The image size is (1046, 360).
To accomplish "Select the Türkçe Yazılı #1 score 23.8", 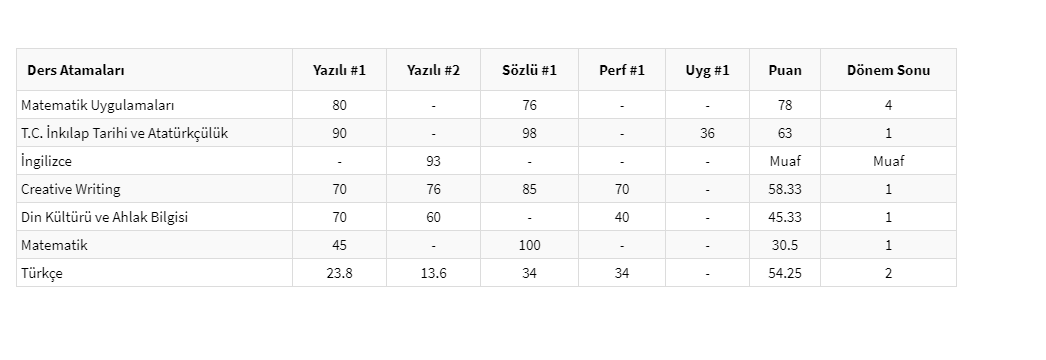I will point(339,273).
